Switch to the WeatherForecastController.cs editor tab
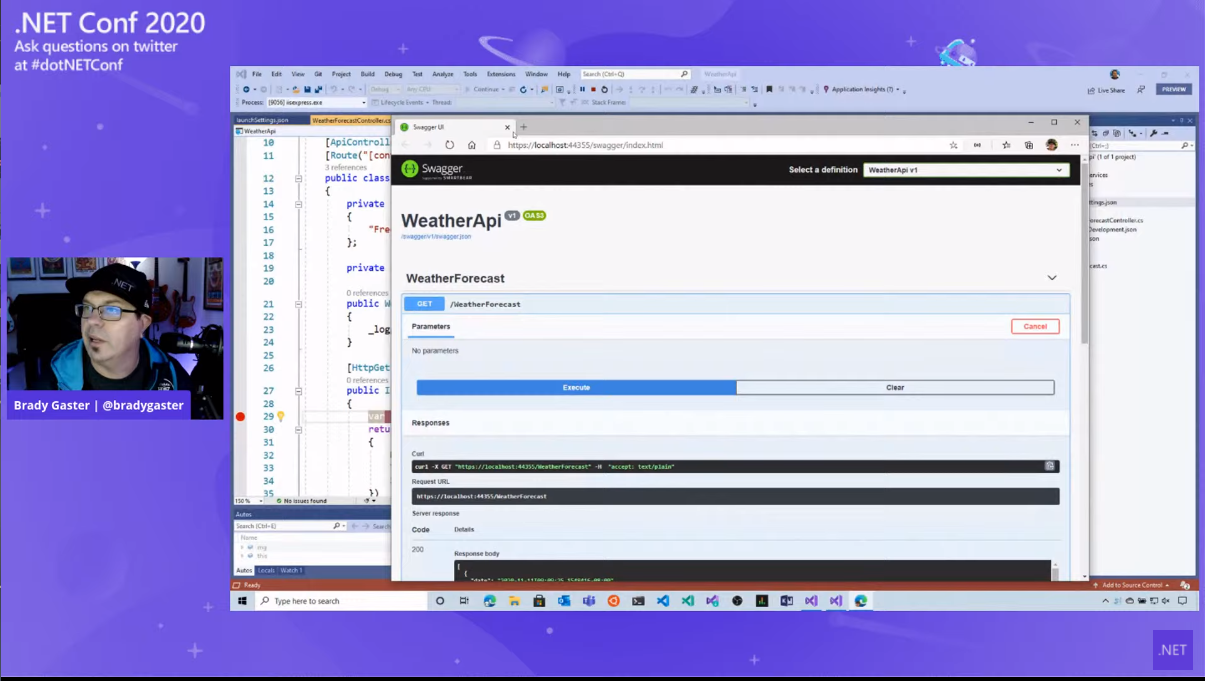Screen dimensions: 1205x681 (x=351, y=120)
